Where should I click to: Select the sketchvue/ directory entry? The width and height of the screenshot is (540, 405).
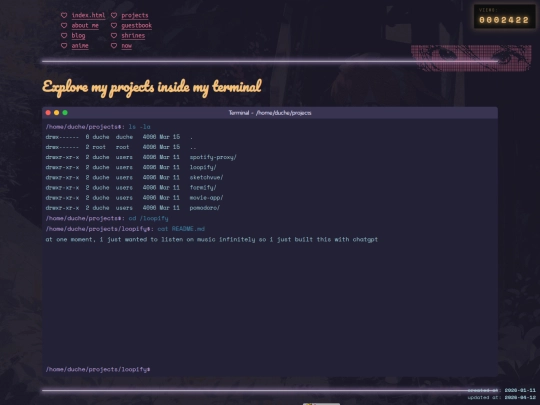tap(206, 177)
